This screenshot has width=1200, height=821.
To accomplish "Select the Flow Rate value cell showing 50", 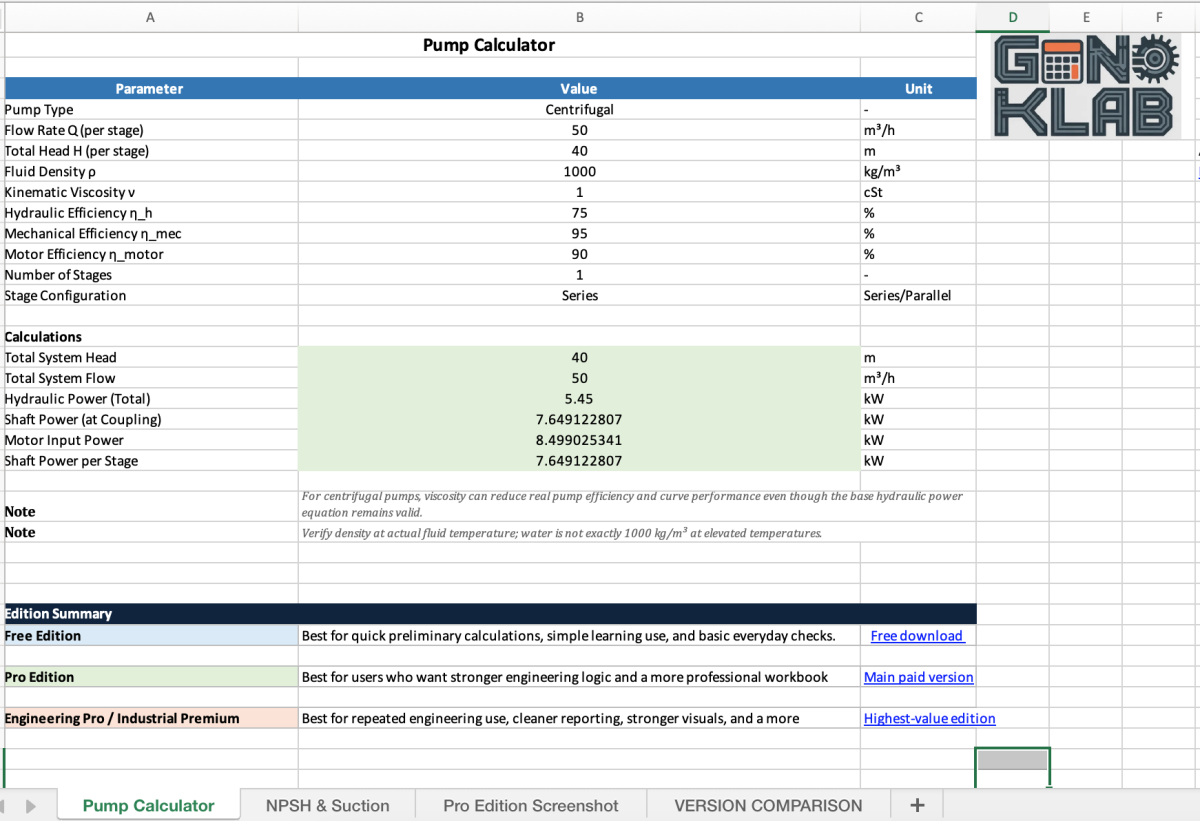I will [579, 130].
